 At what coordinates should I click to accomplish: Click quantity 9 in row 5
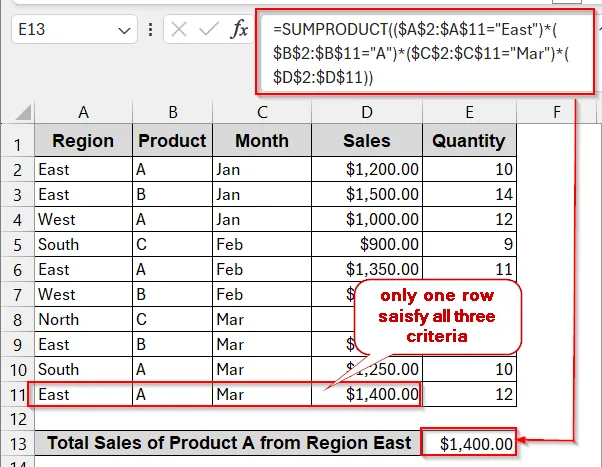[x=470, y=244]
